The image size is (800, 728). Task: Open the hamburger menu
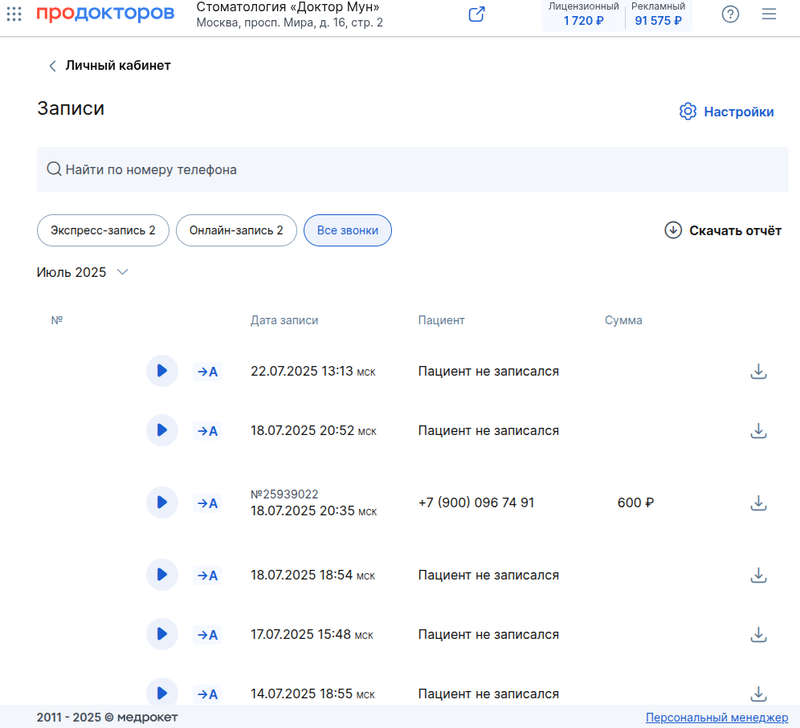[x=769, y=14]
